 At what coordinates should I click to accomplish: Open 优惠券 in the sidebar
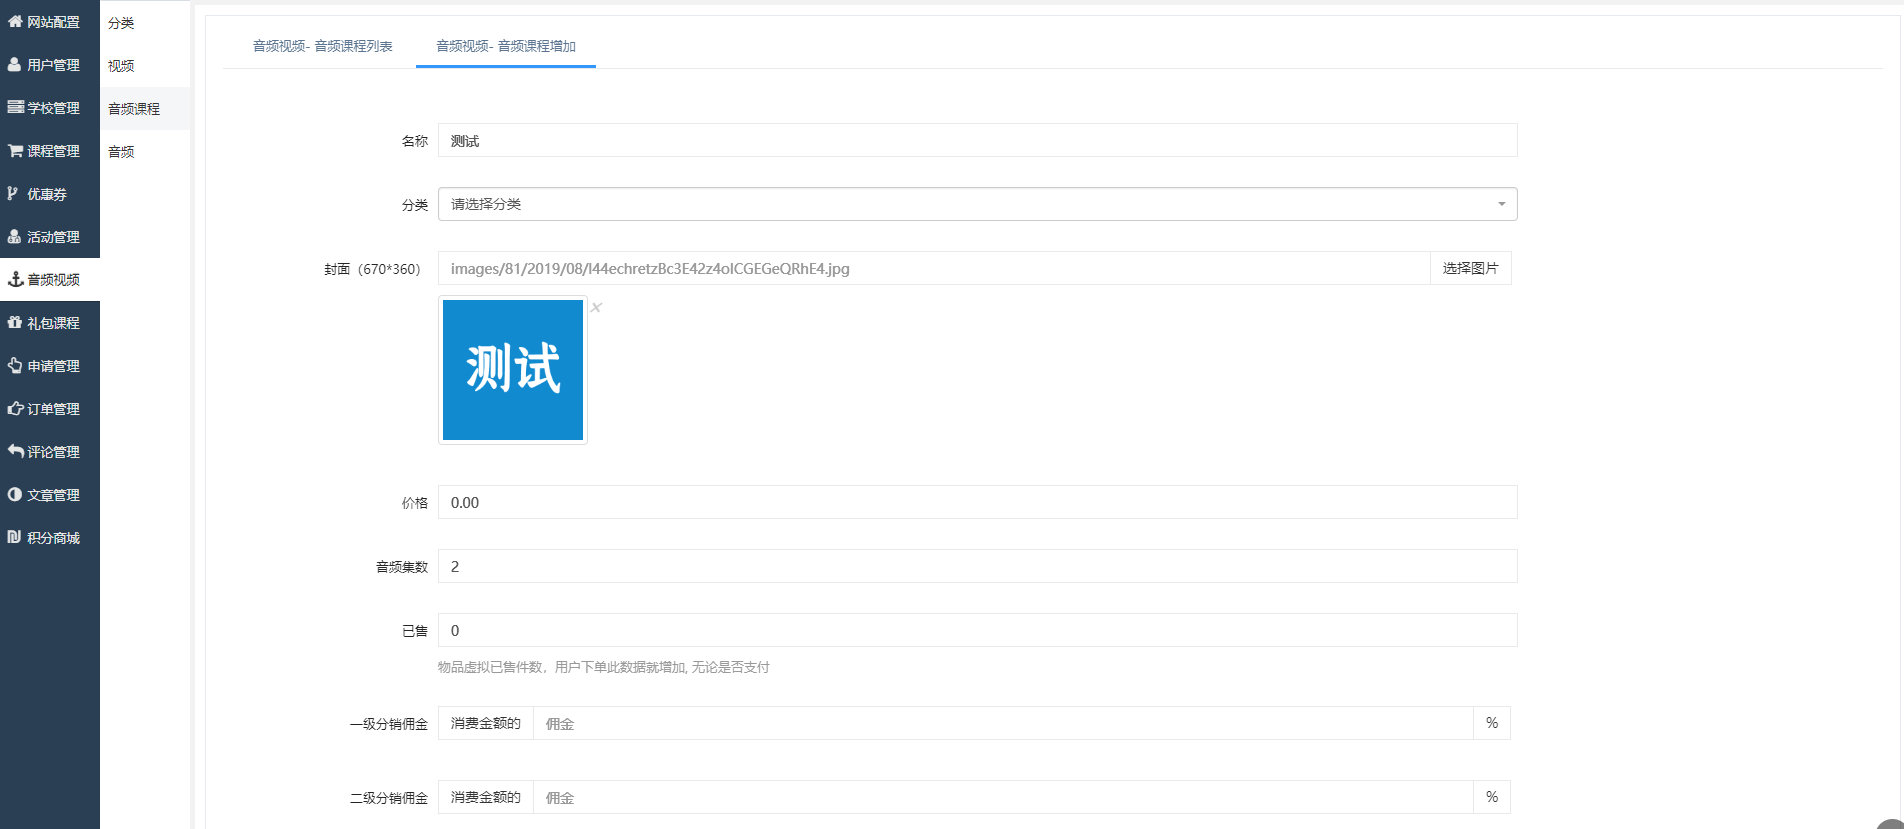[x=50, y=194]
